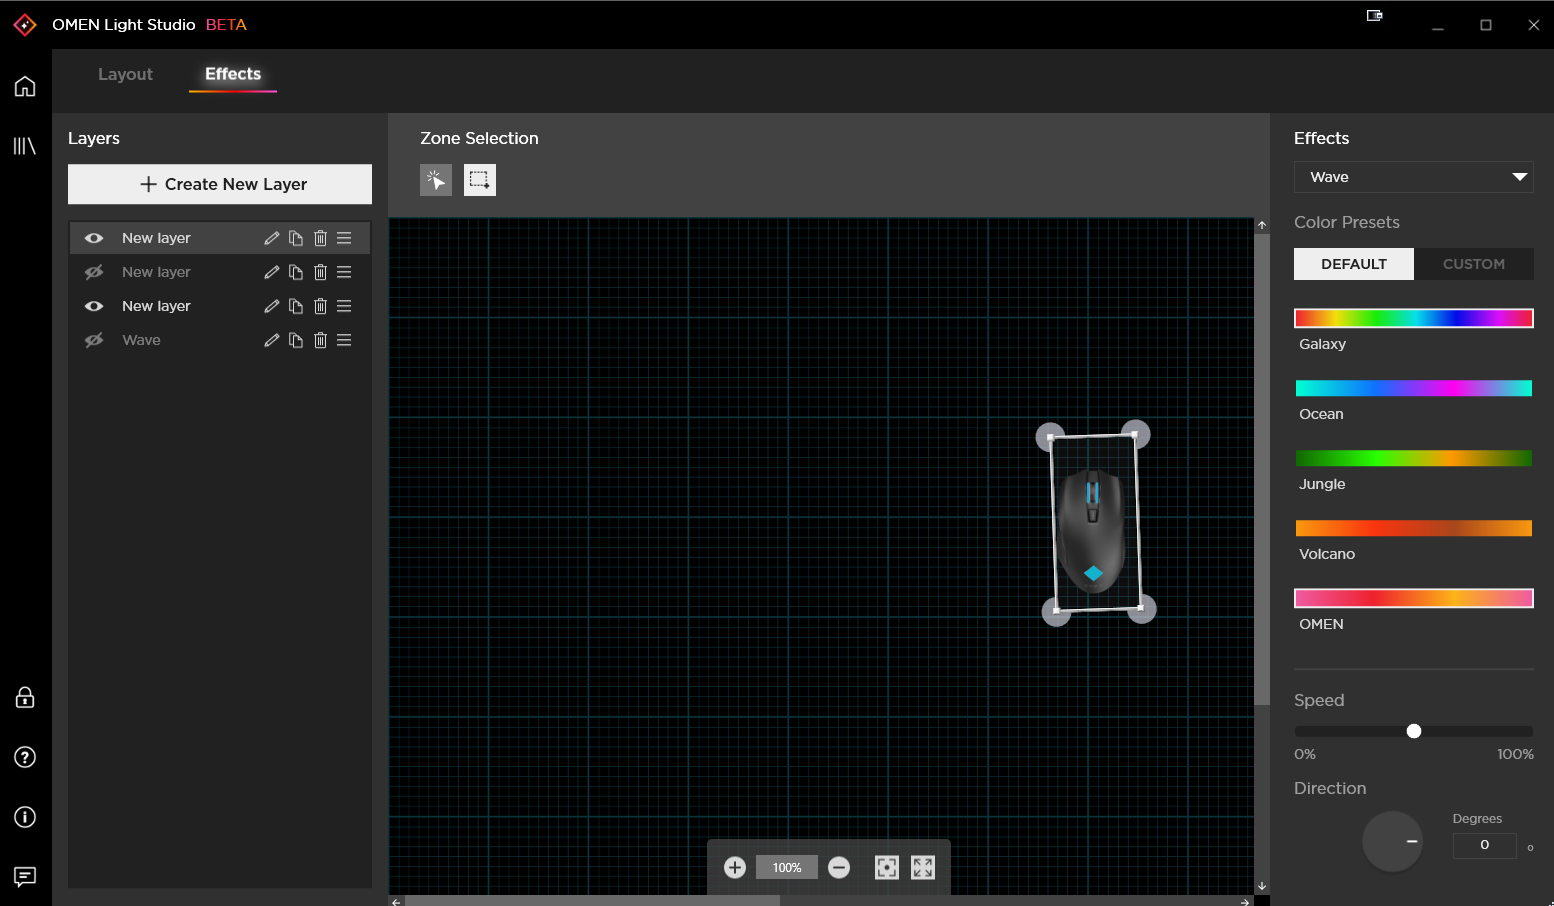Click the bottom-left rotate handle of the mouse zone
Screen dimensions: 1554x906
pyautogui.click(x=1056, y=612)
